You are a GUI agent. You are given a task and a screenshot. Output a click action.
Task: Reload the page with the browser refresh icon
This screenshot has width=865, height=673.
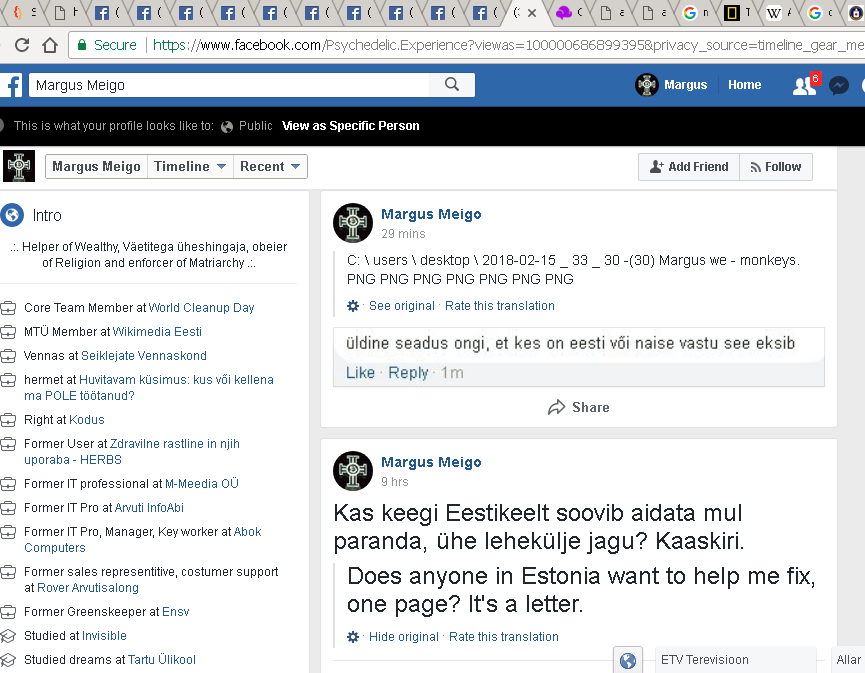pos(22,45)
